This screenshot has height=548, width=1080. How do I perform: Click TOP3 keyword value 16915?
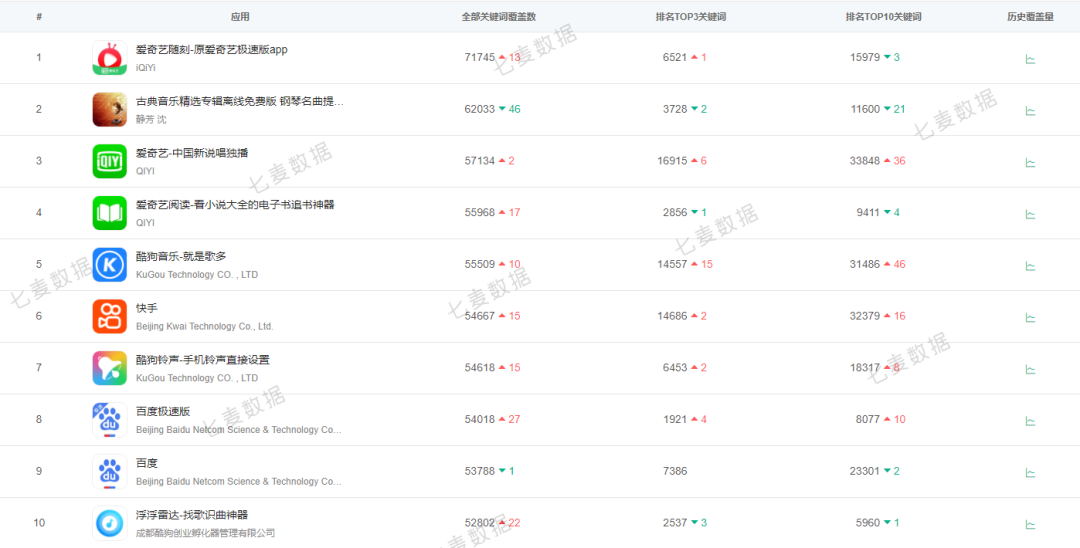pyautogui.click(x=672, y=161)
